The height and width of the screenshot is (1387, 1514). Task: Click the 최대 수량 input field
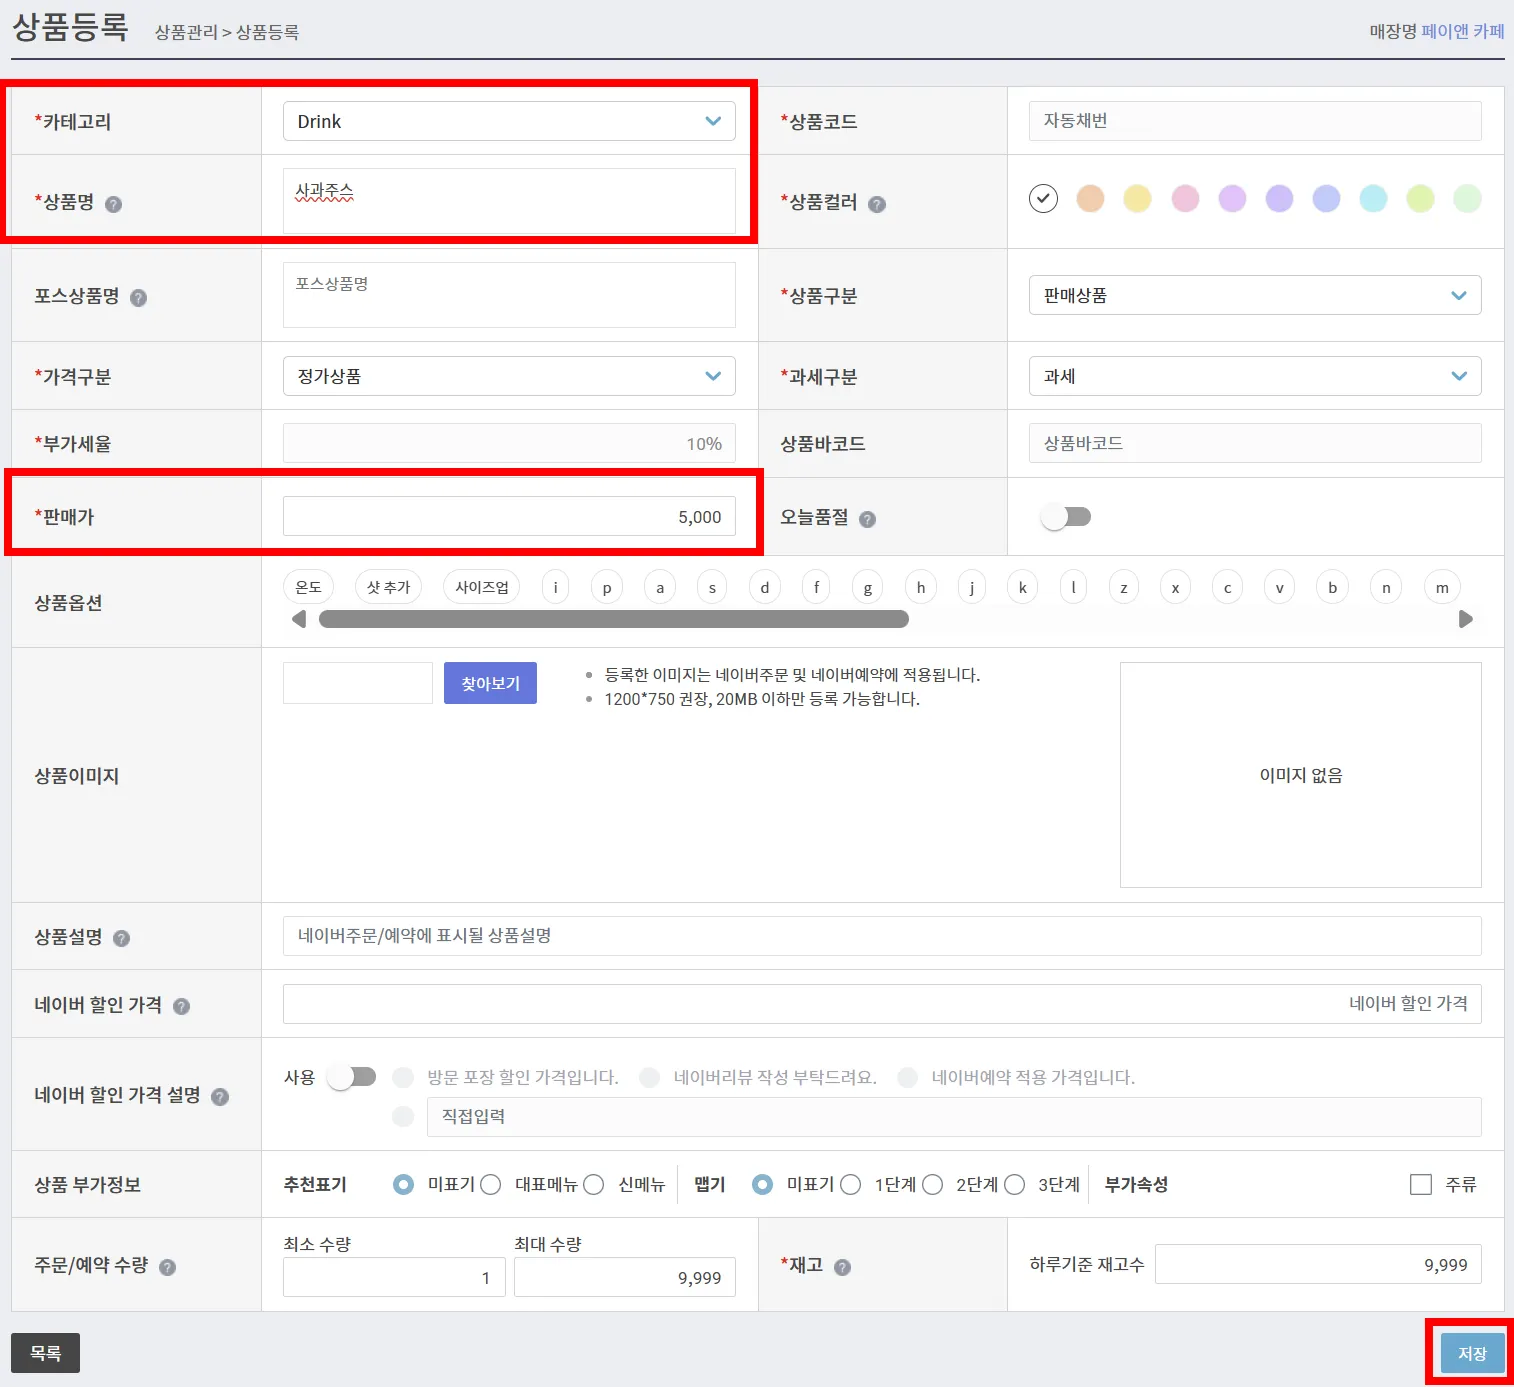tap(625, 1277)
